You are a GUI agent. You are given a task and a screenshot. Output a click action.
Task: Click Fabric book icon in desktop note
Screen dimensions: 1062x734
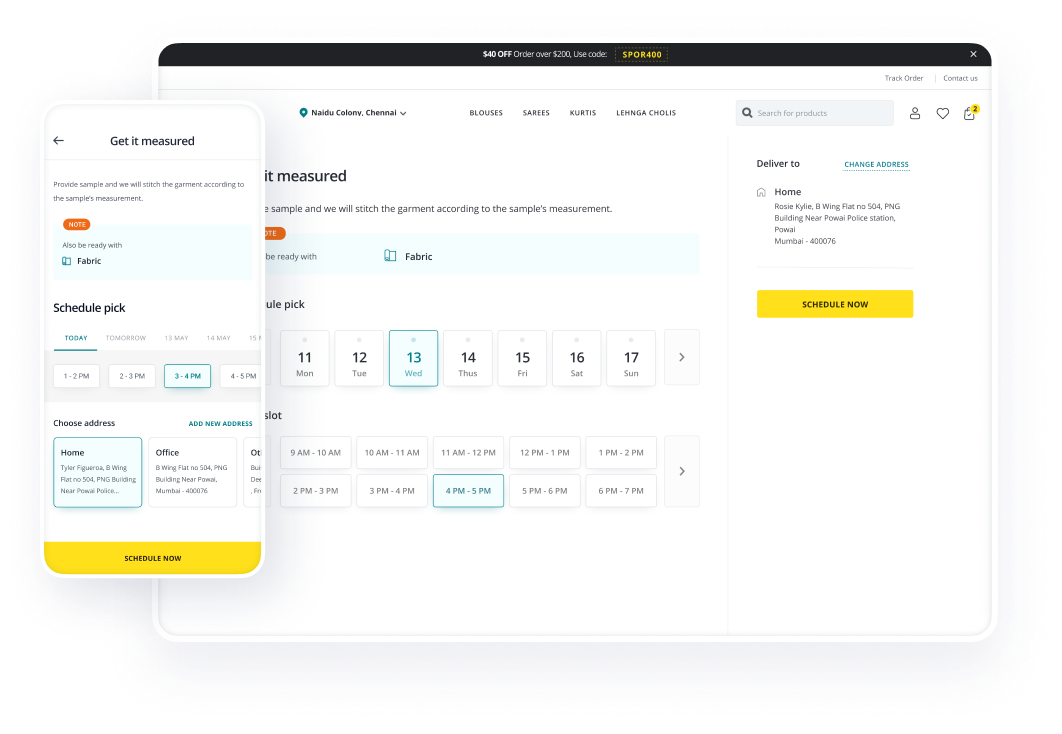[x=390, y=256]
